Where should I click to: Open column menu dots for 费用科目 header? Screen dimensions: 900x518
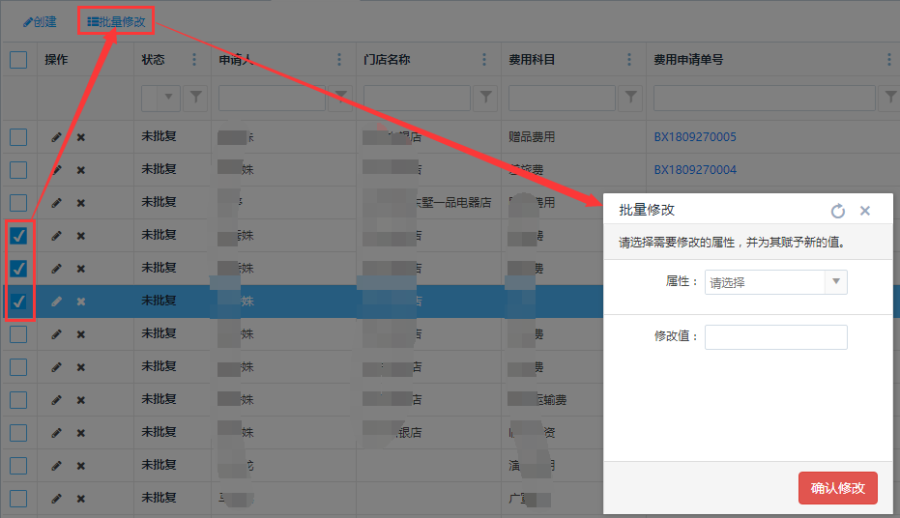(x=629, y=60)
